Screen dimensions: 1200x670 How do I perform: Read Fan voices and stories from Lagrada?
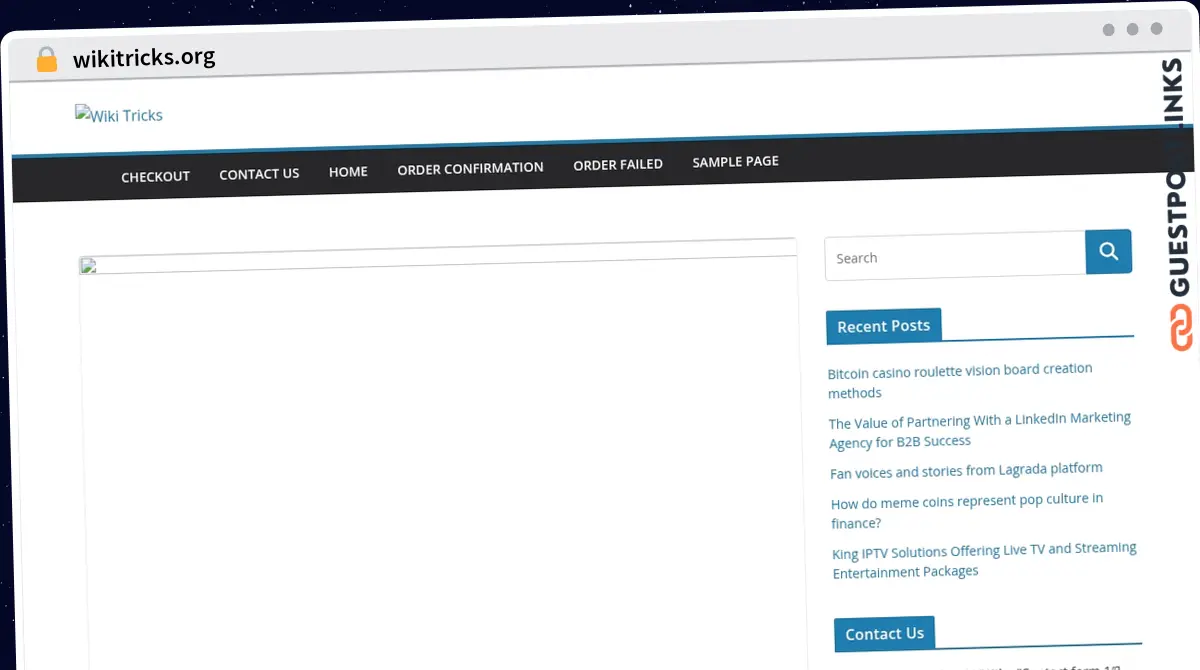[966, 470]
